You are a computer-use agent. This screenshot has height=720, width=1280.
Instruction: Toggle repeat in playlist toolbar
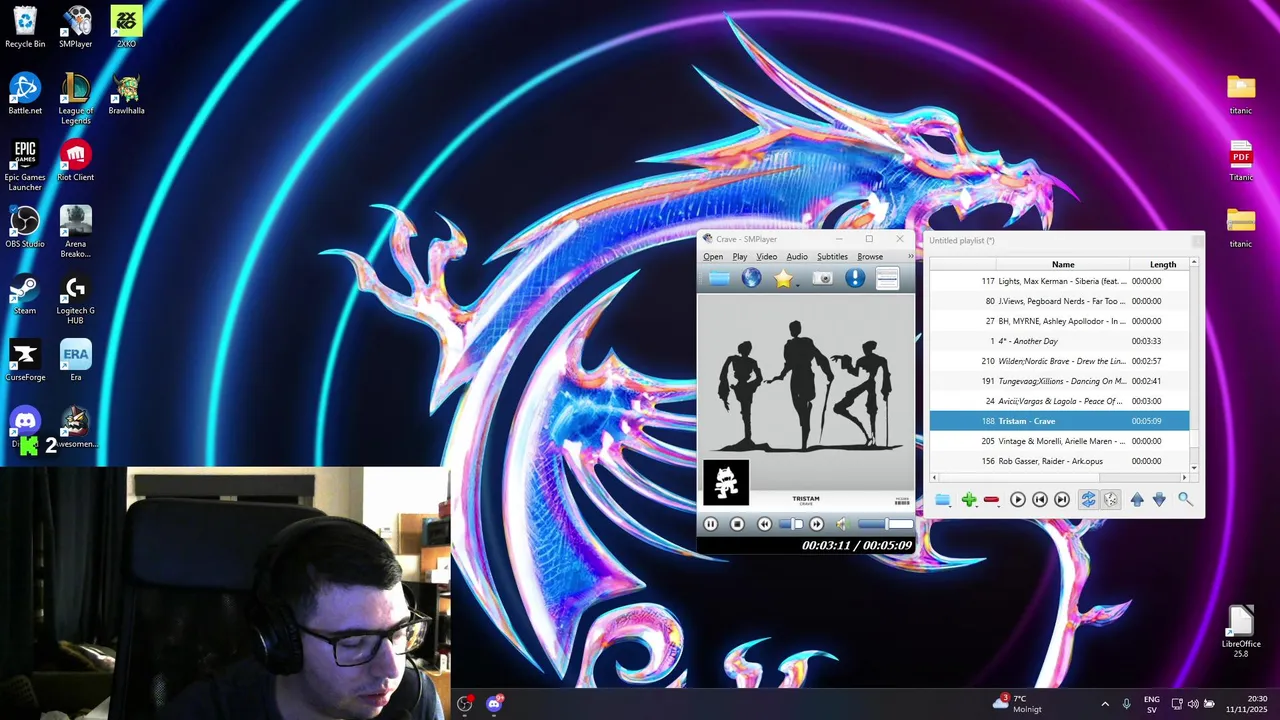coord(1089,499)
